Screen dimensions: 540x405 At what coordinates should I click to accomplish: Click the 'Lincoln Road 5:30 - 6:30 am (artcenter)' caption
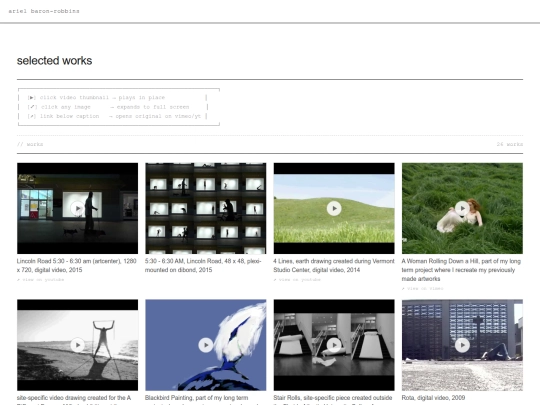coord(76,266)
